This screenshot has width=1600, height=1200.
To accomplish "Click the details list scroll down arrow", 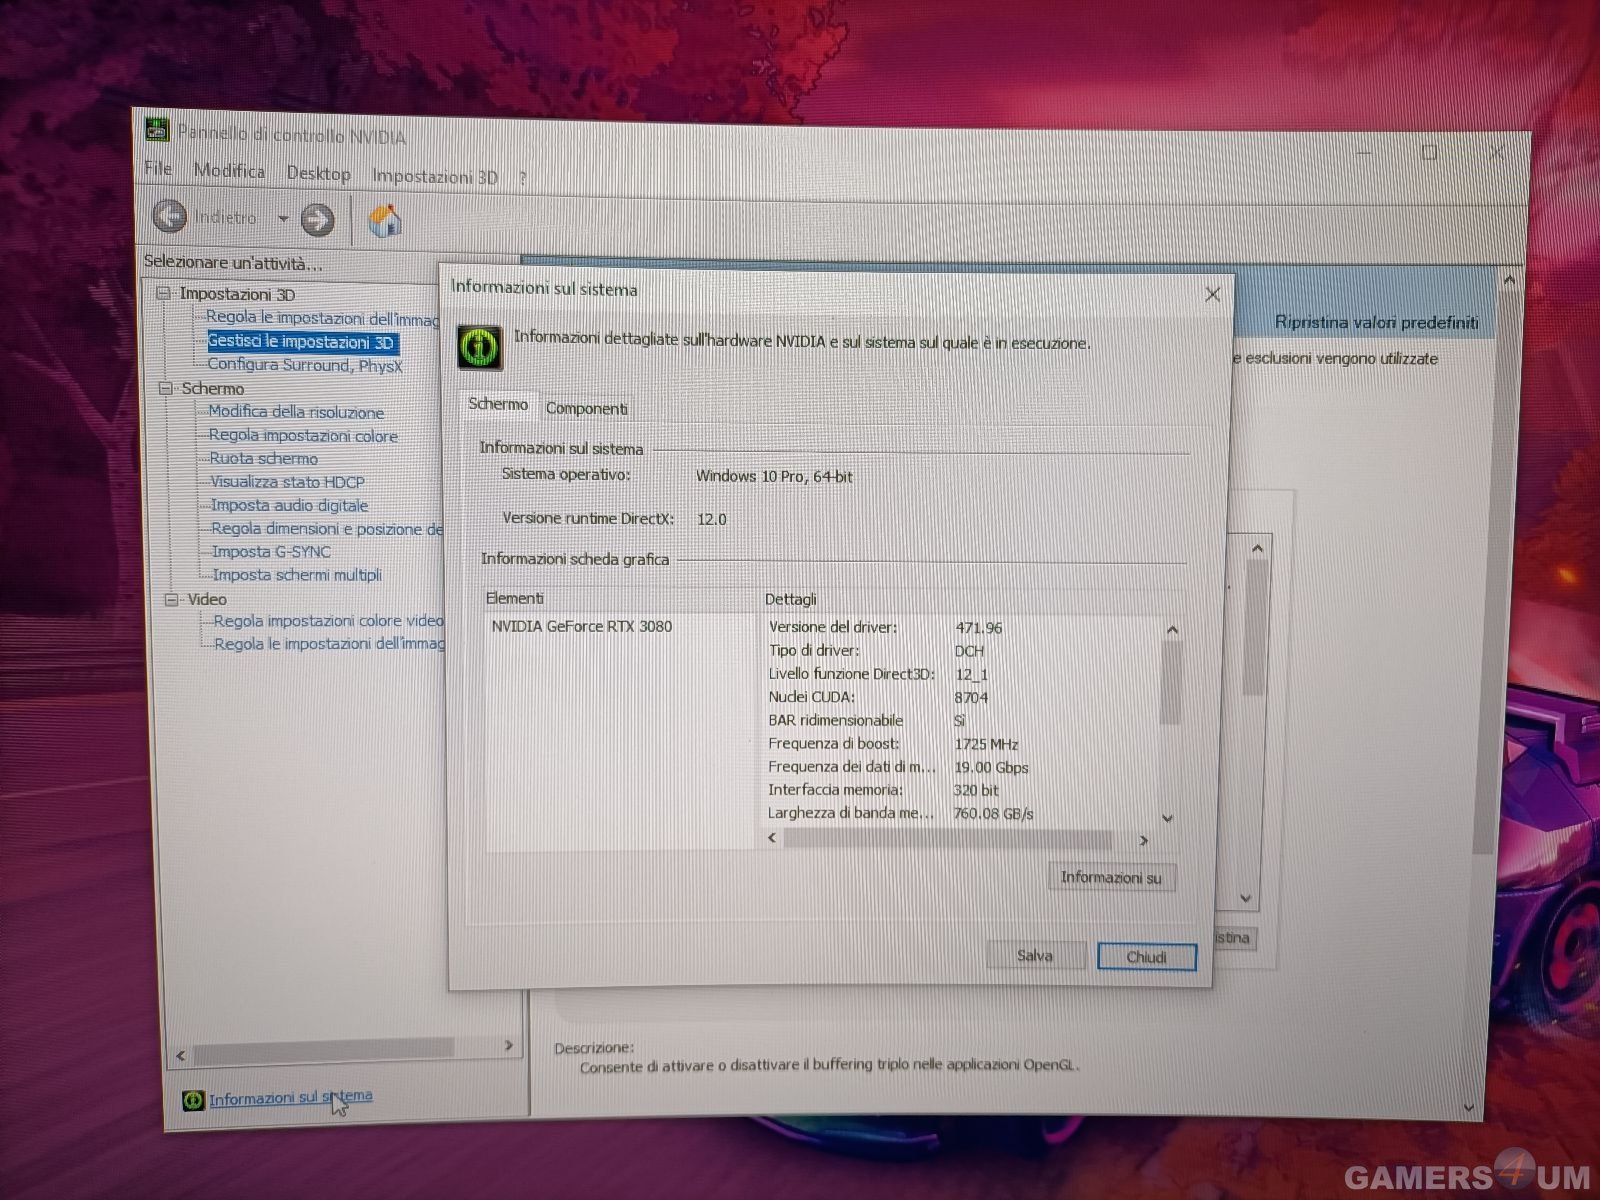I will pos(1168,818).
